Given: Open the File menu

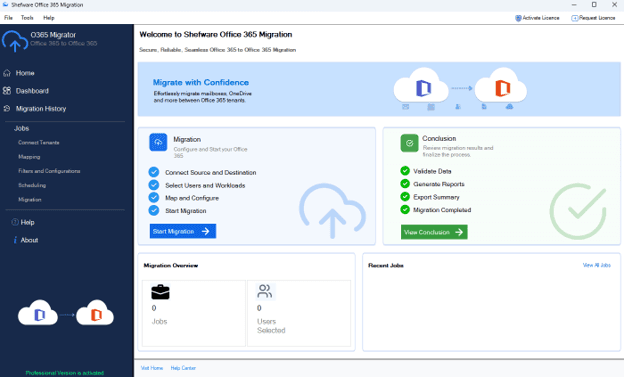Looking at the screenshot, I should click(8, 18).
